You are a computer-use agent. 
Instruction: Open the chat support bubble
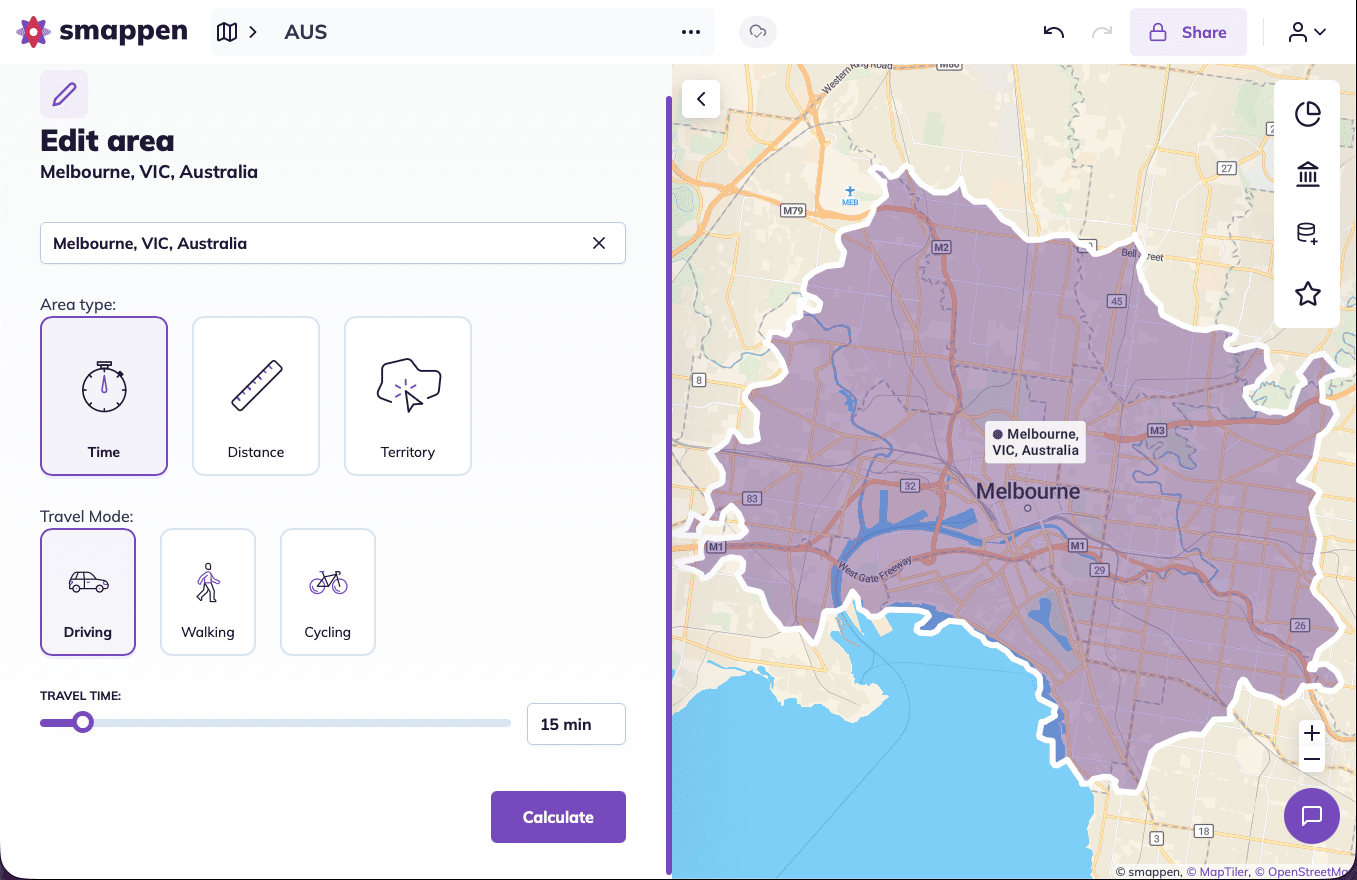[1312, 816]
